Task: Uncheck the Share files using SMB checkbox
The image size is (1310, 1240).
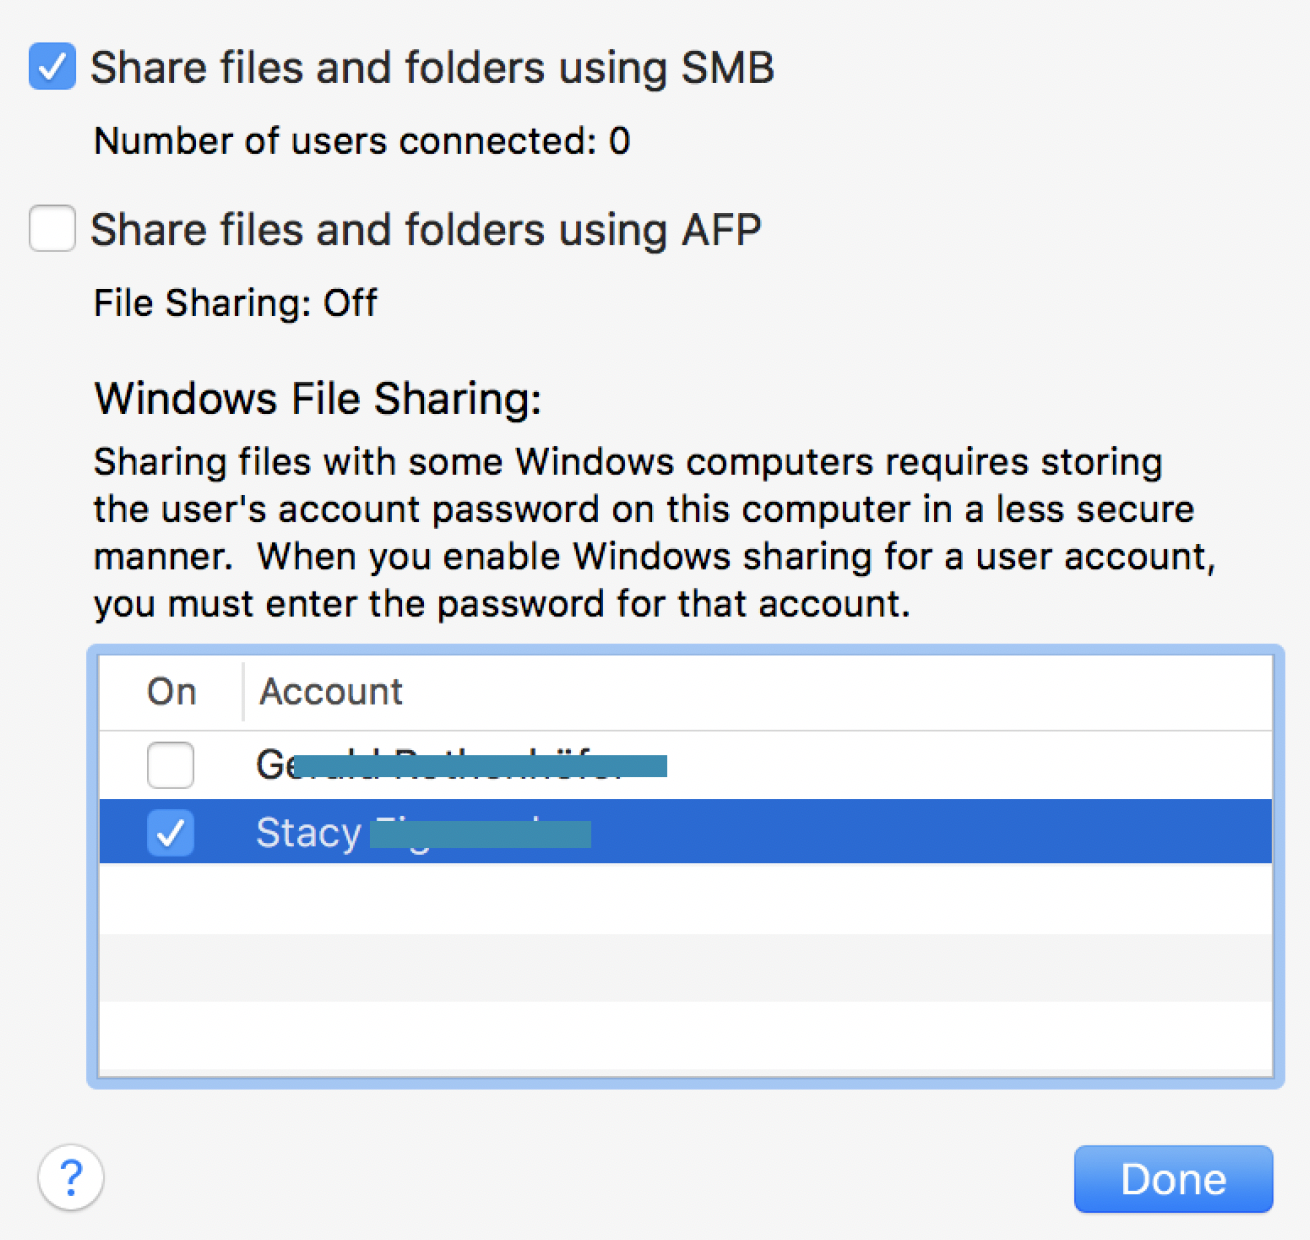Action: 52,67
